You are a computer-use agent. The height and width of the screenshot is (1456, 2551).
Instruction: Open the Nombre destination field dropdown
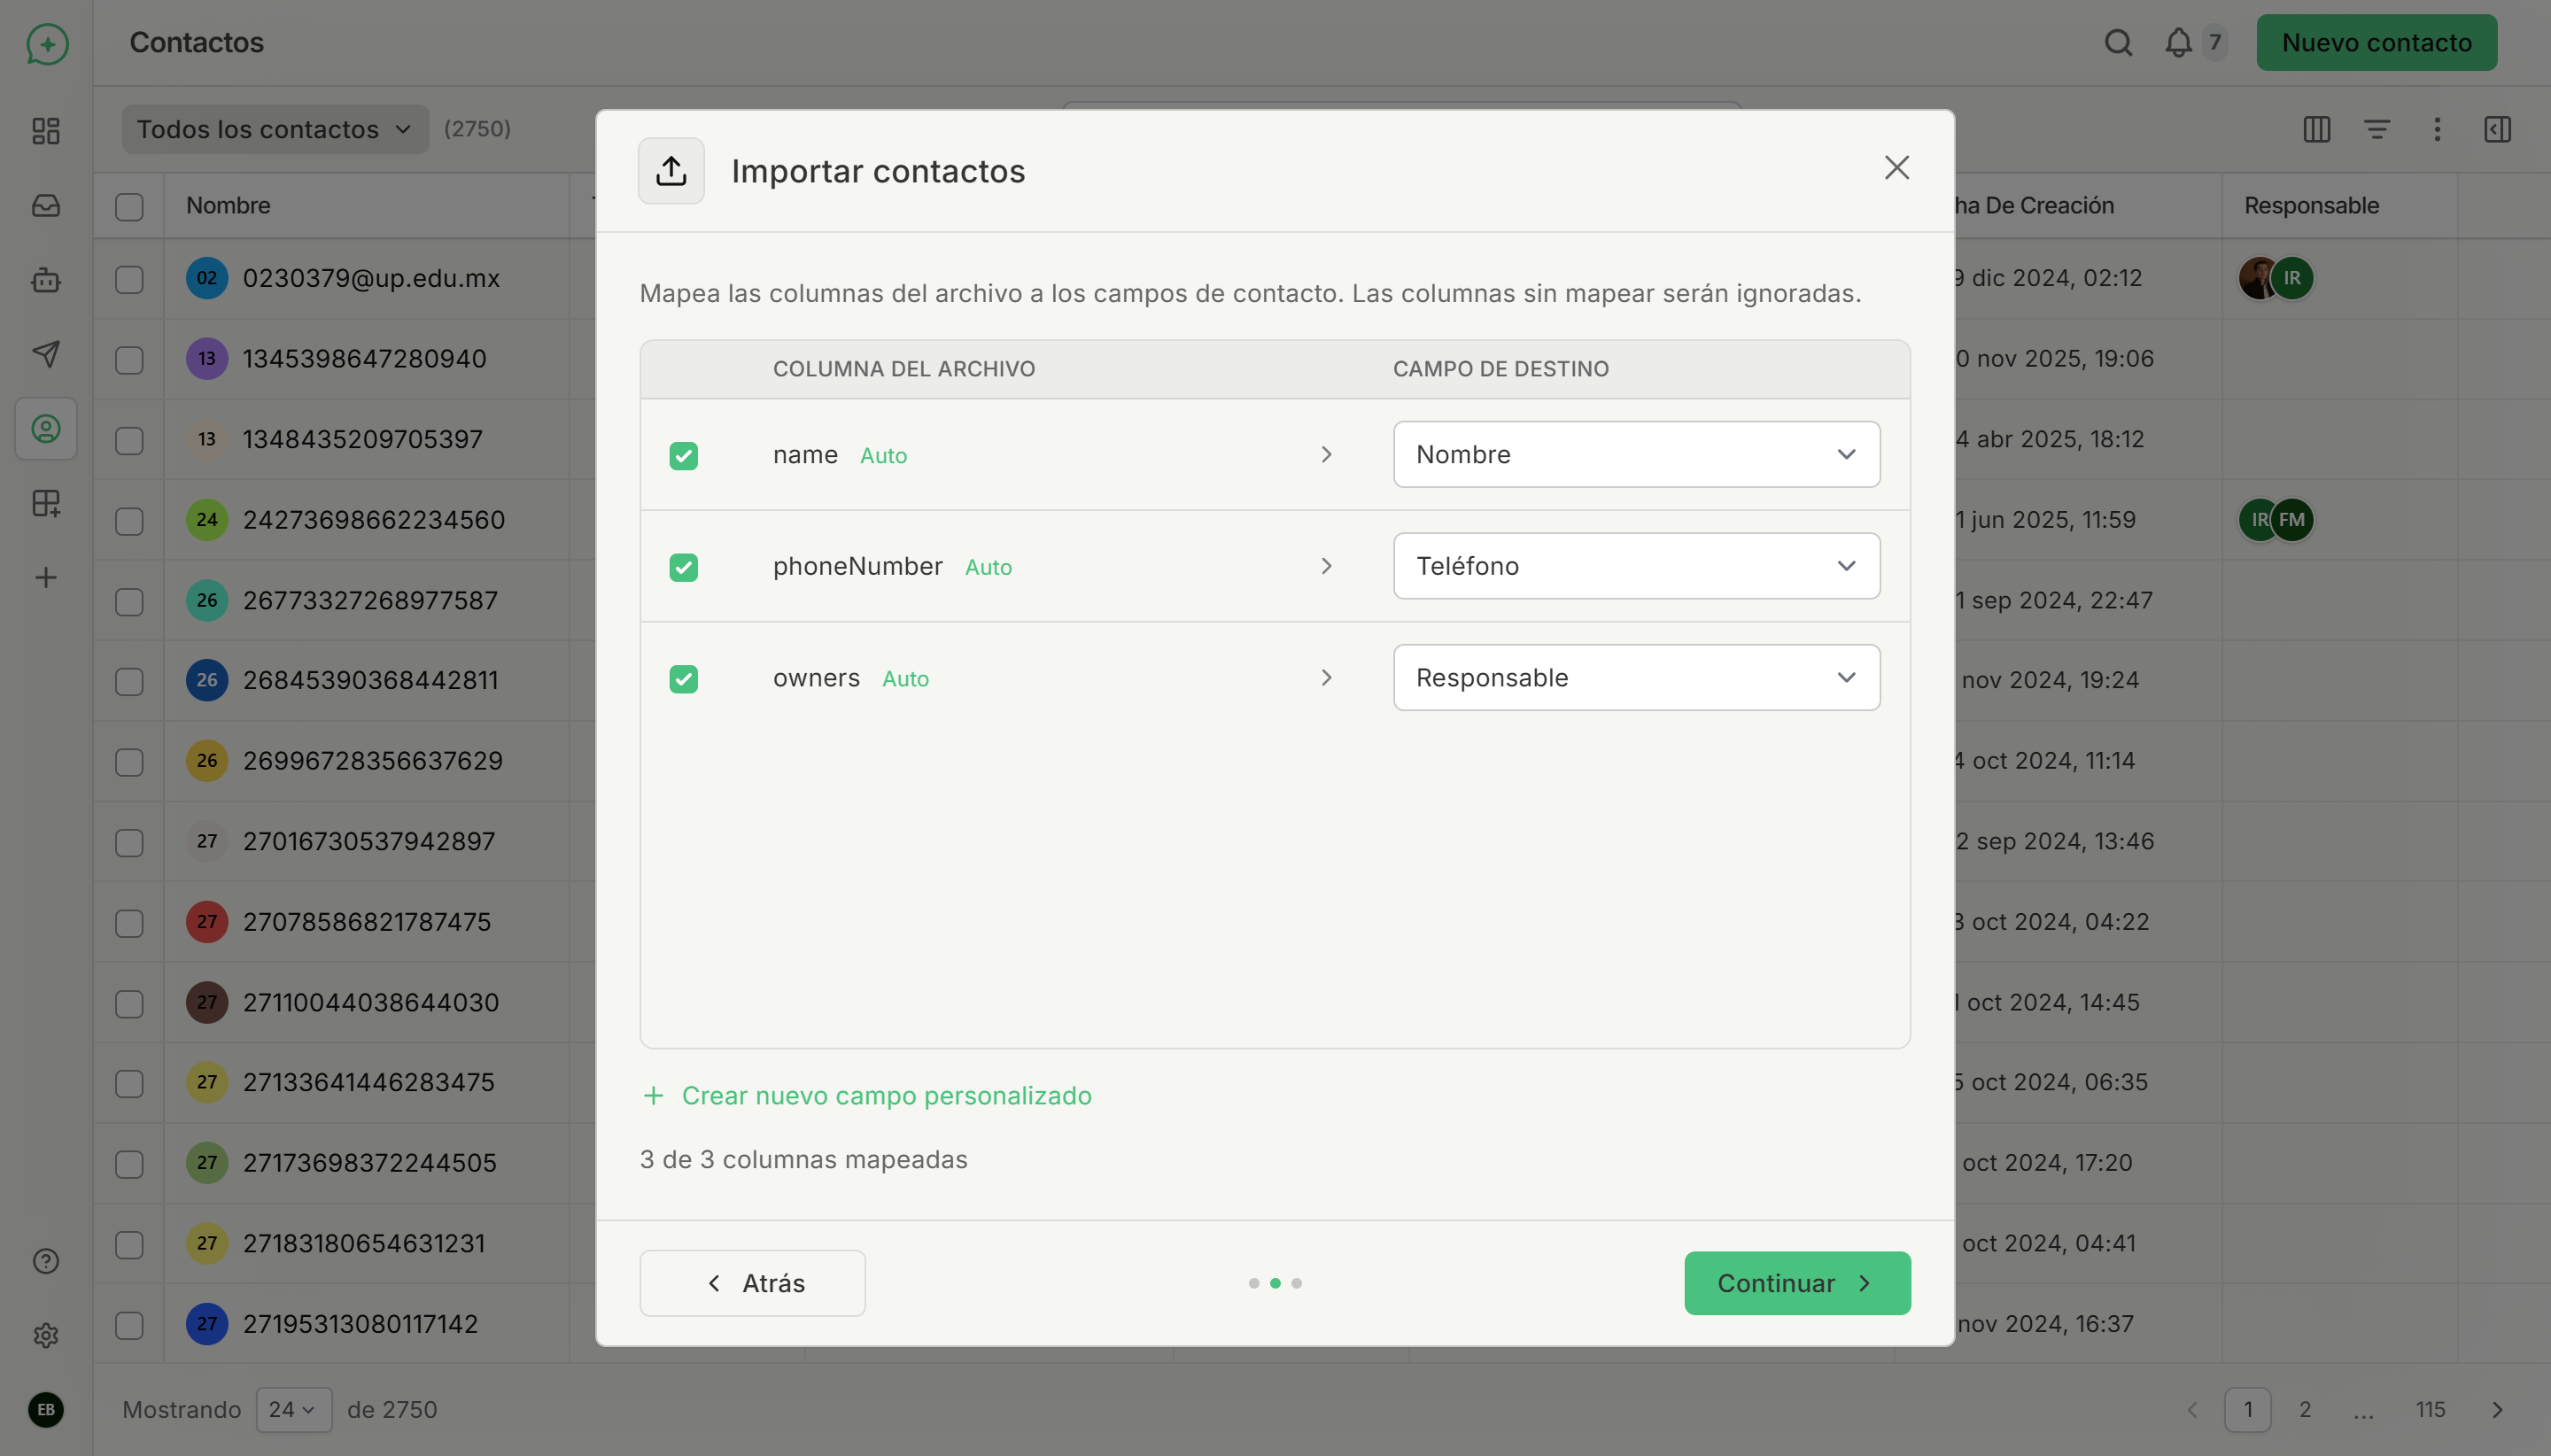click(x=1636, y=455)
